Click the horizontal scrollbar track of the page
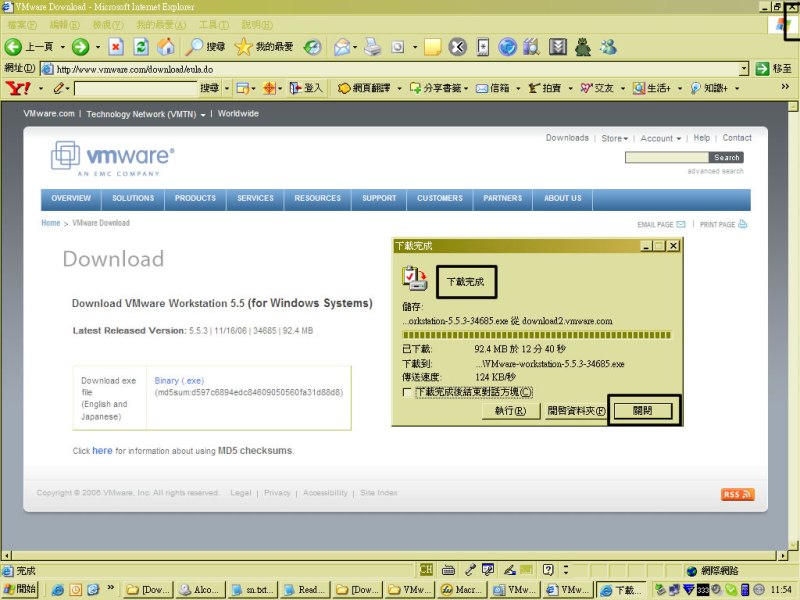This screenshot has height=600, width=800. [x=394, y=556]
